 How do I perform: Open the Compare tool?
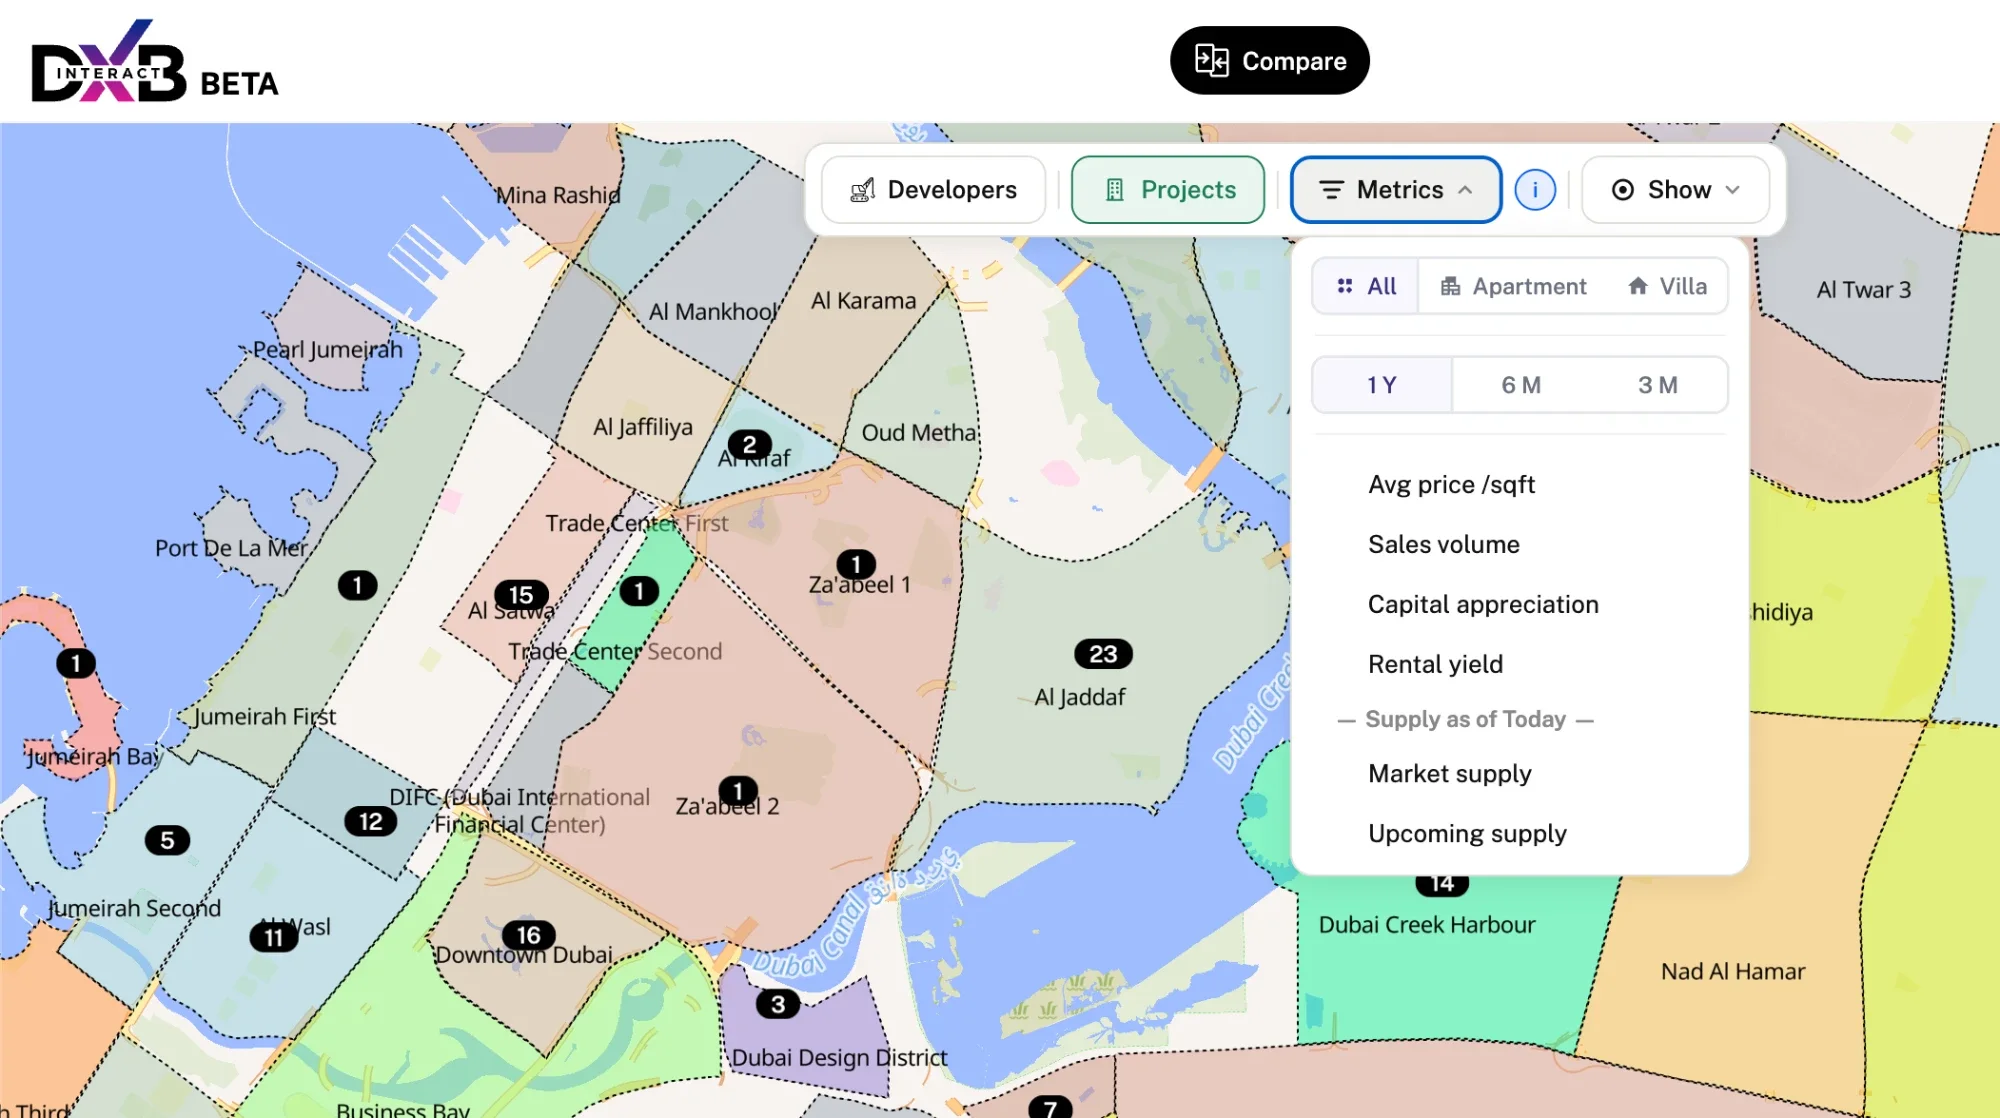point(1270,61)
